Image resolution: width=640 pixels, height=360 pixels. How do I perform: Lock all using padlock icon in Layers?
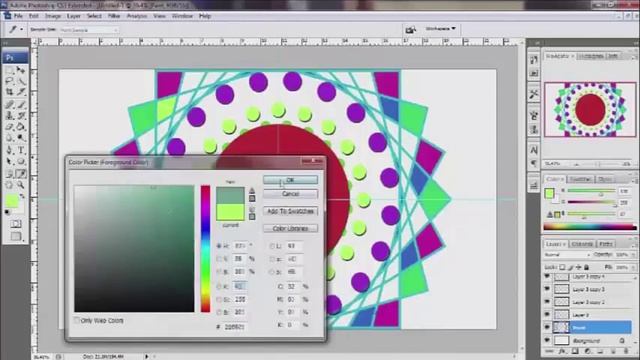pyautogui.click(x=587, y=267)
